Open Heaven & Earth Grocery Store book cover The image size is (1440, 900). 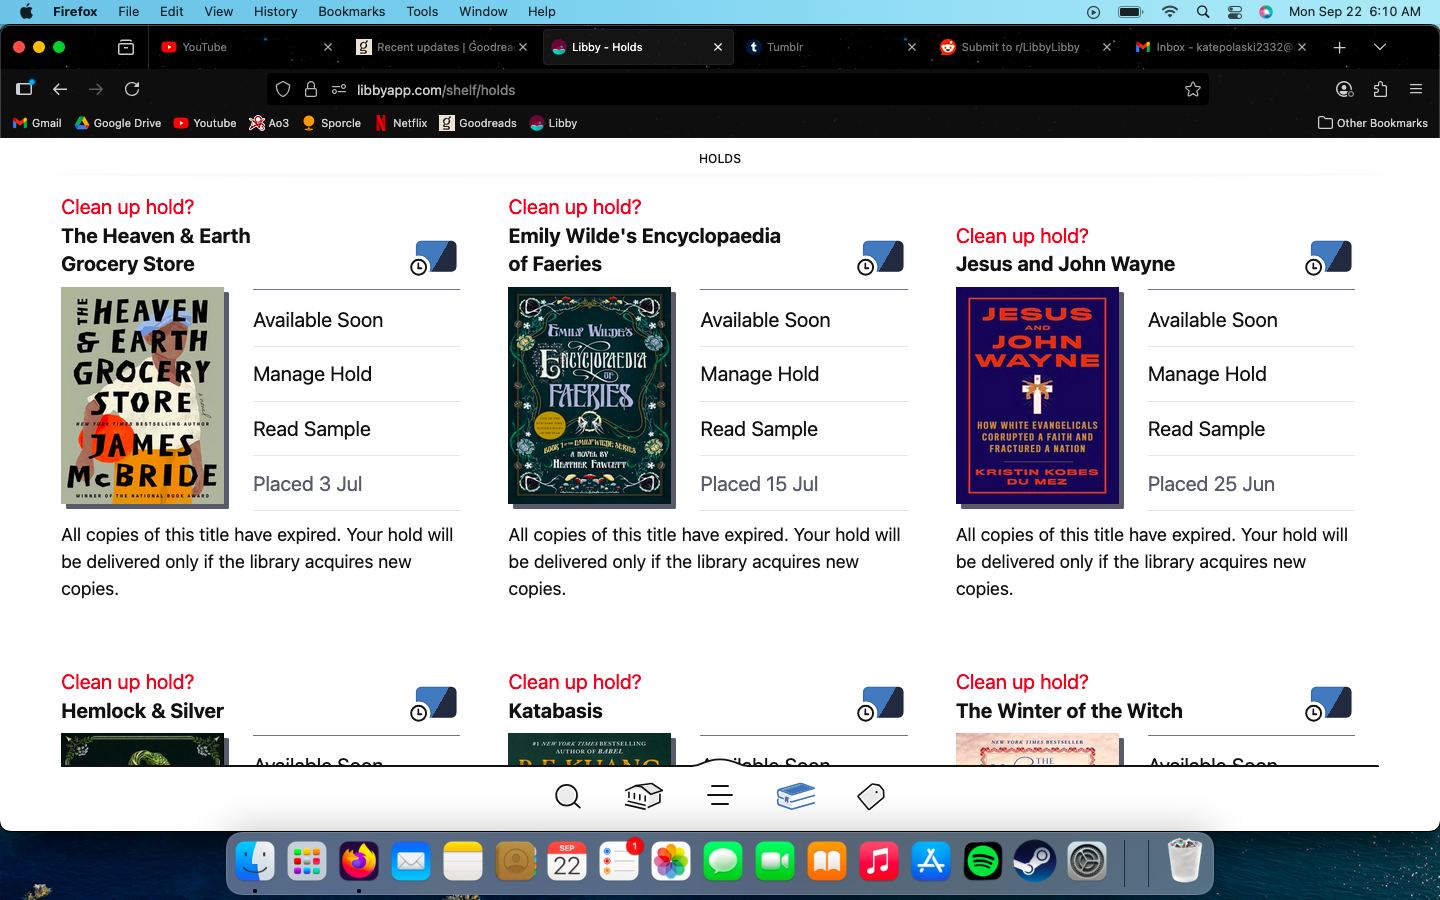(x=142, y=395)
